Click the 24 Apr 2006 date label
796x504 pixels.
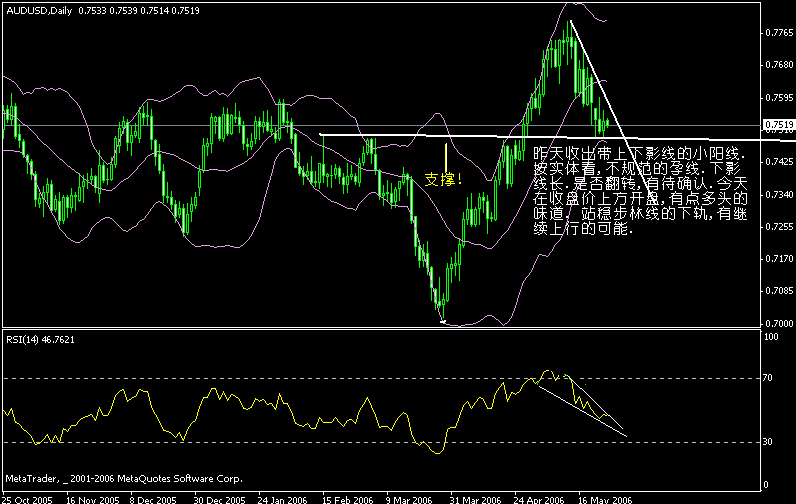(539, 500)
